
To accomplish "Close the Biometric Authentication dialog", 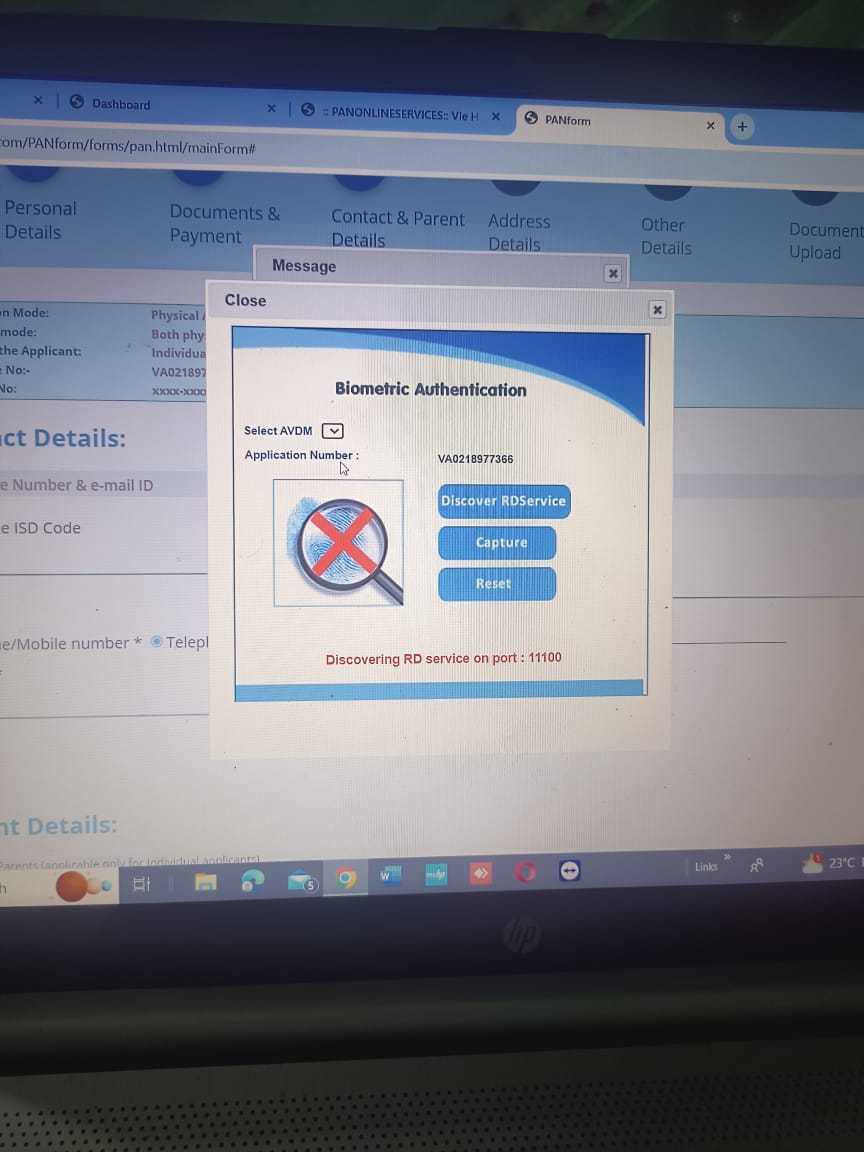I will coord(657,310).
